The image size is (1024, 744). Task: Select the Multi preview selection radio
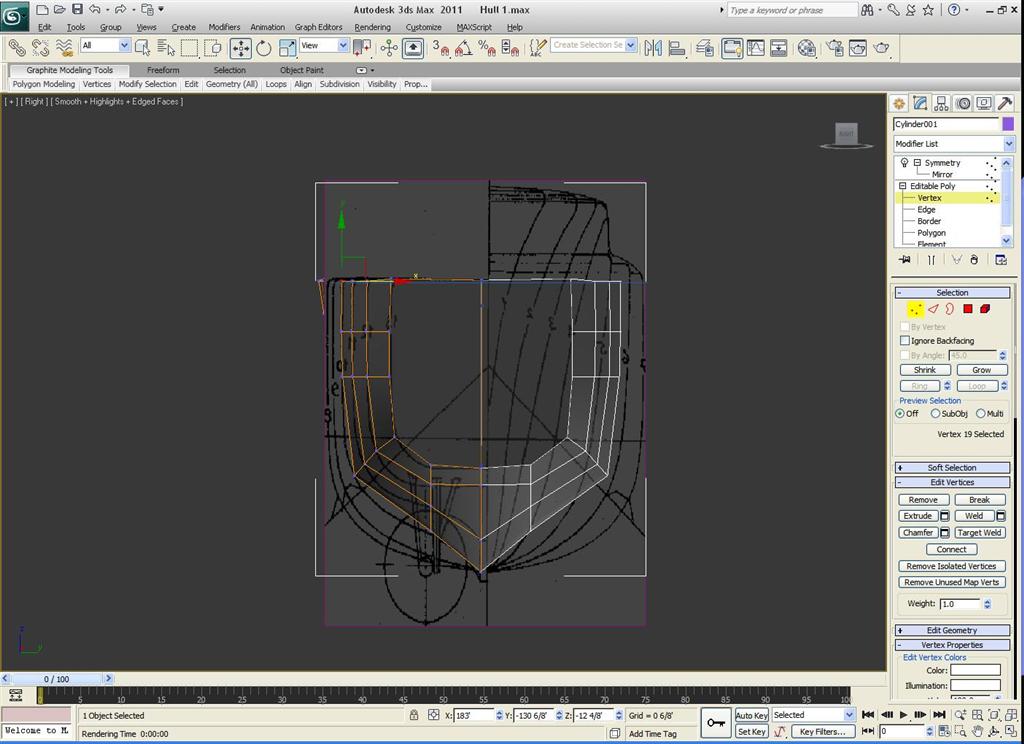[x=980, y=413]
